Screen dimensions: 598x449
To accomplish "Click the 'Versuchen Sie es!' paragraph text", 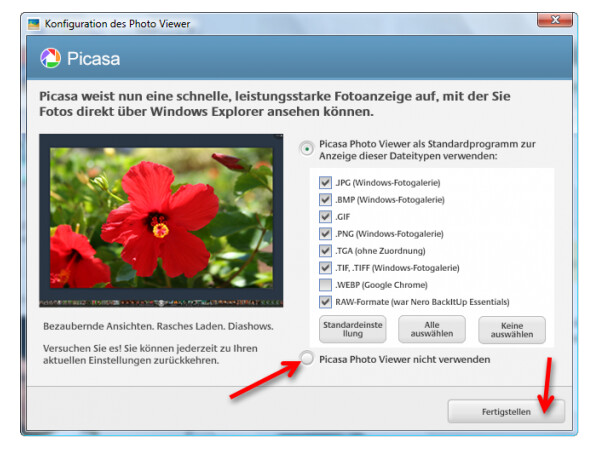I will pos(150,354).
